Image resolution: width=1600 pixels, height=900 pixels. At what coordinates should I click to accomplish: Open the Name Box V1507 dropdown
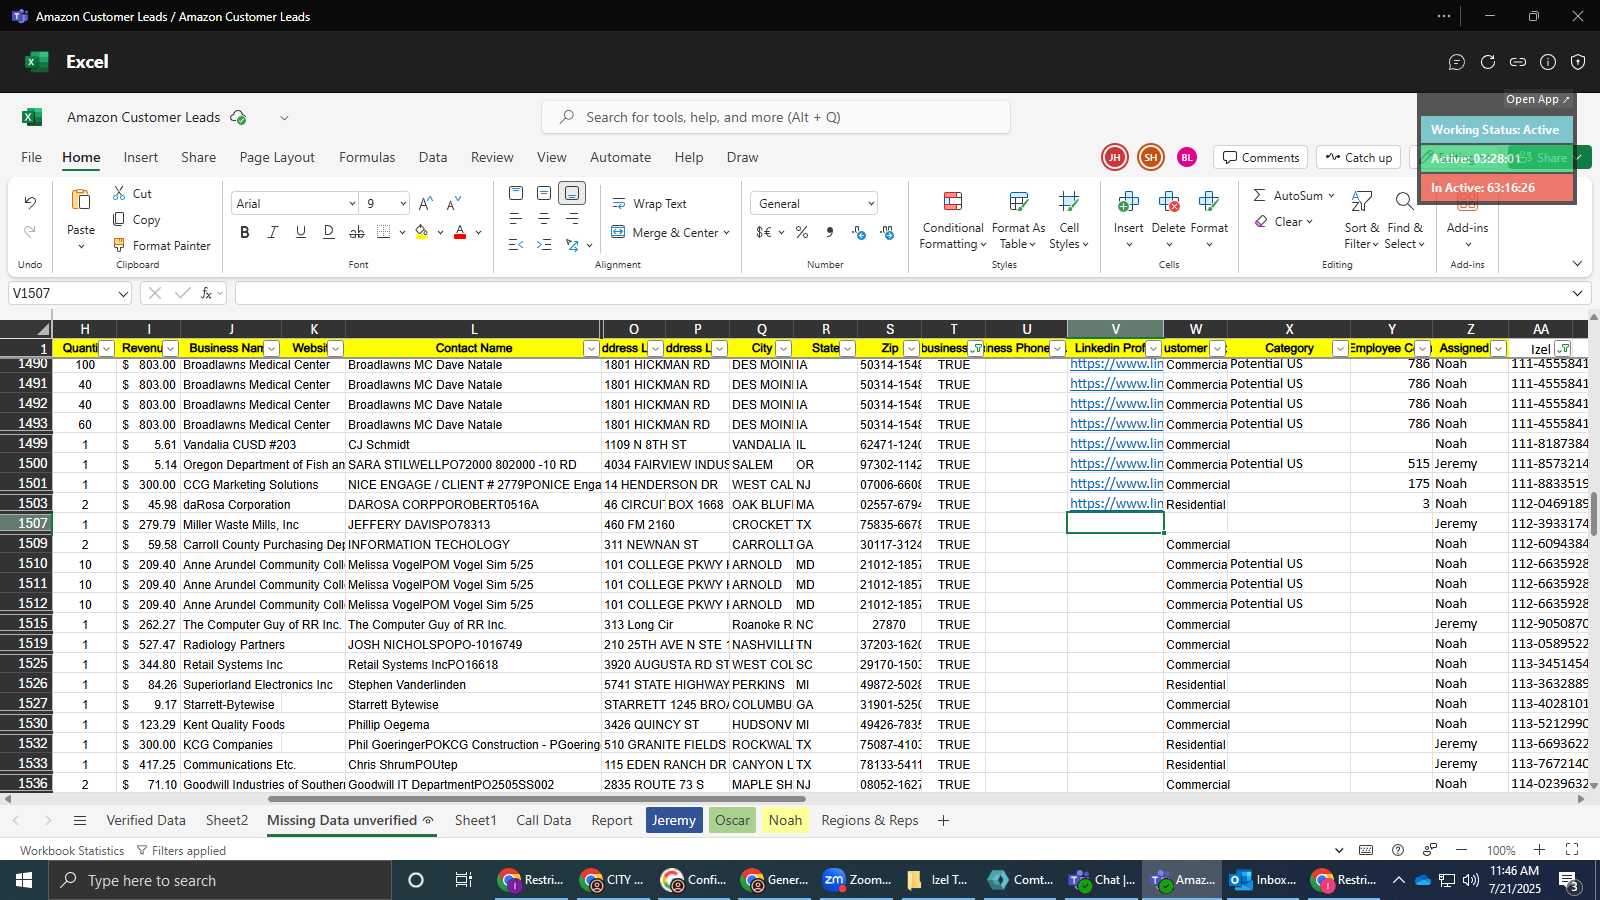[x=123, y=293]
